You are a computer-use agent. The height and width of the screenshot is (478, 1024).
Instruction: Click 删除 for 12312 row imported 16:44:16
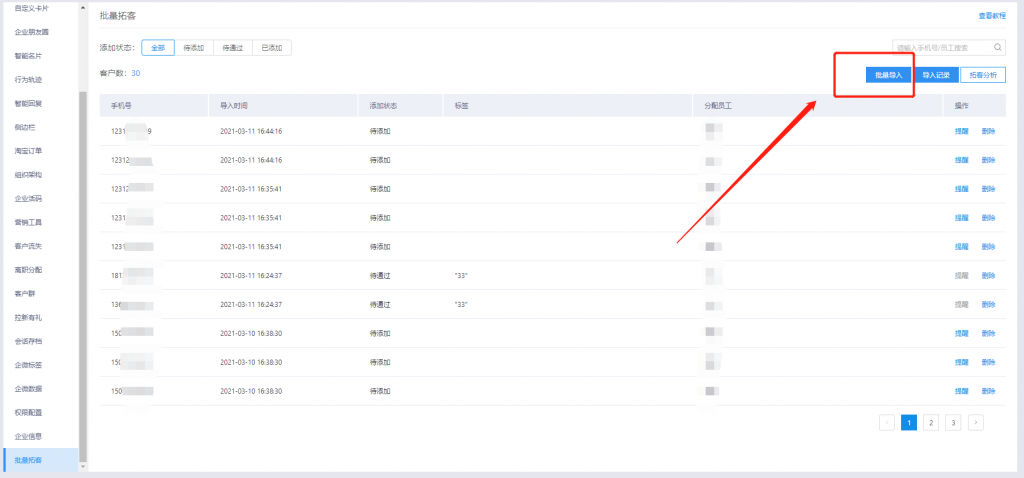click(x=989, y=160)
